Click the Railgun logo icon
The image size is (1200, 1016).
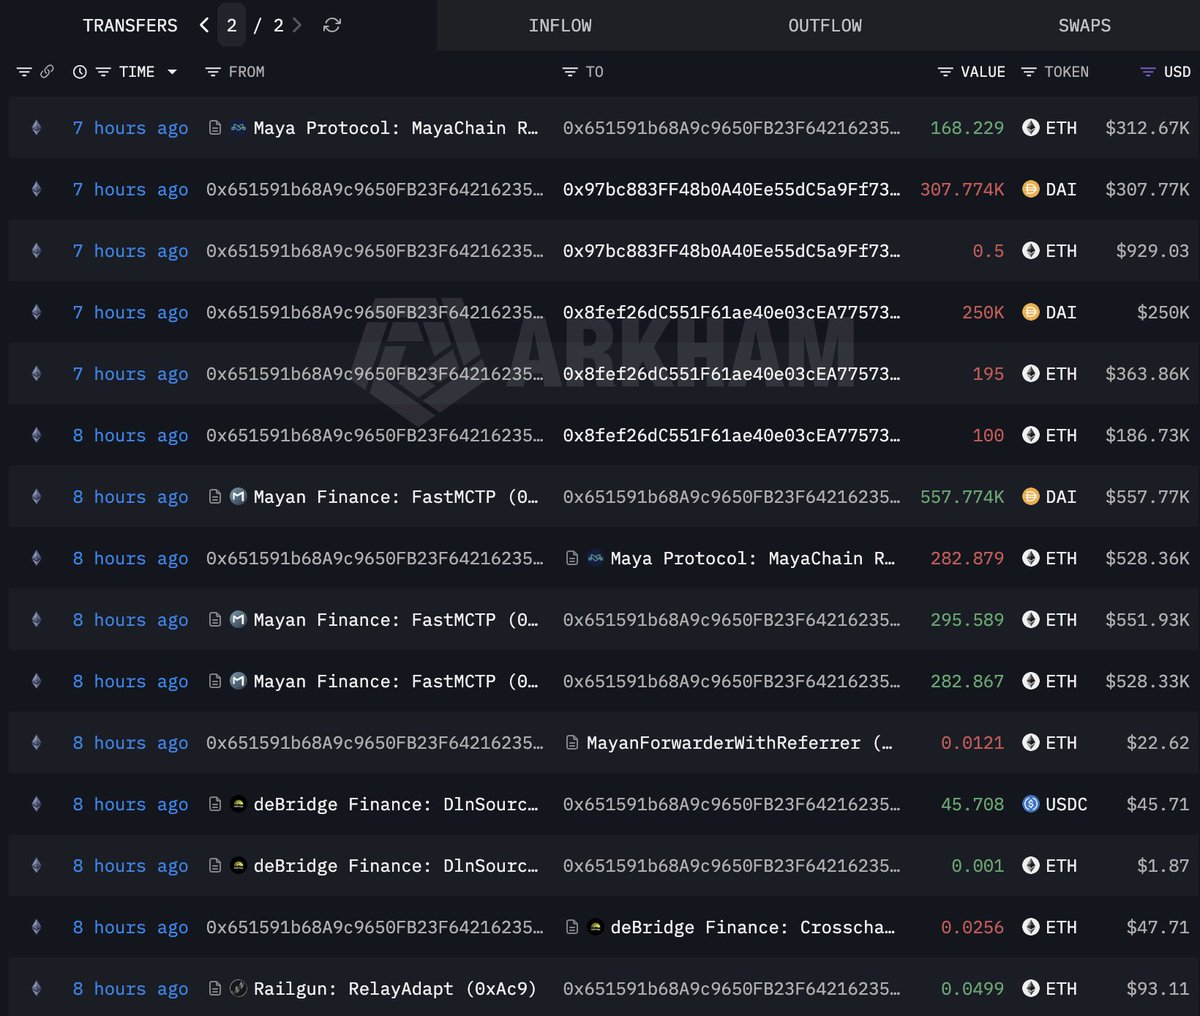coord(238,989)
